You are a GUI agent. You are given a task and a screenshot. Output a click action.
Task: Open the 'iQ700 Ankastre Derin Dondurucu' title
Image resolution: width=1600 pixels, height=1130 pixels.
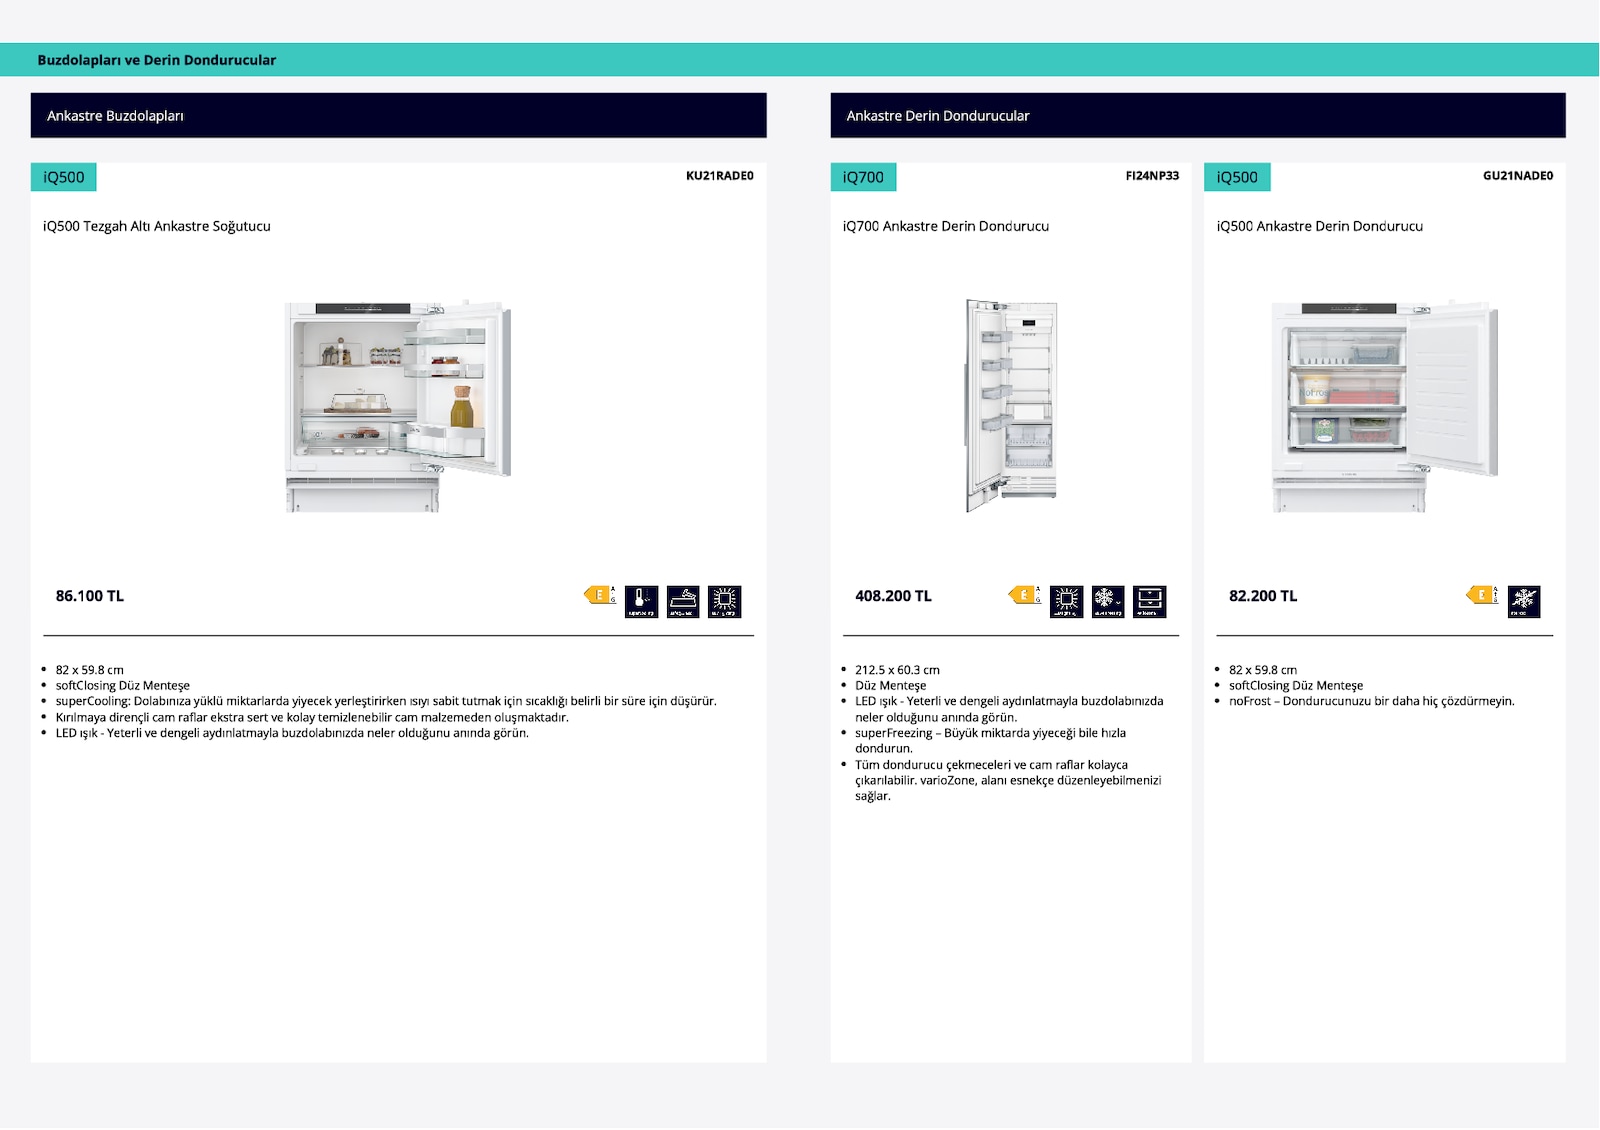(946, 226)
